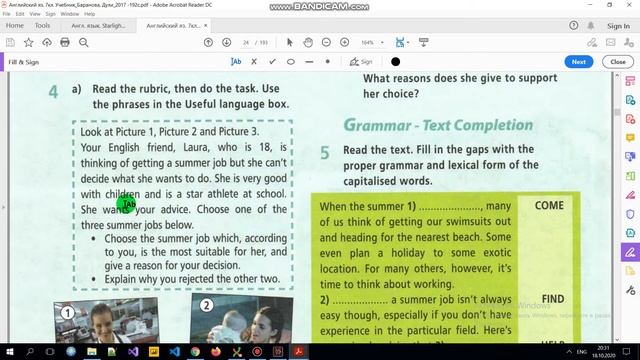Click the Save file icon
Screen dimensions: 640x360
pos(10,42)
